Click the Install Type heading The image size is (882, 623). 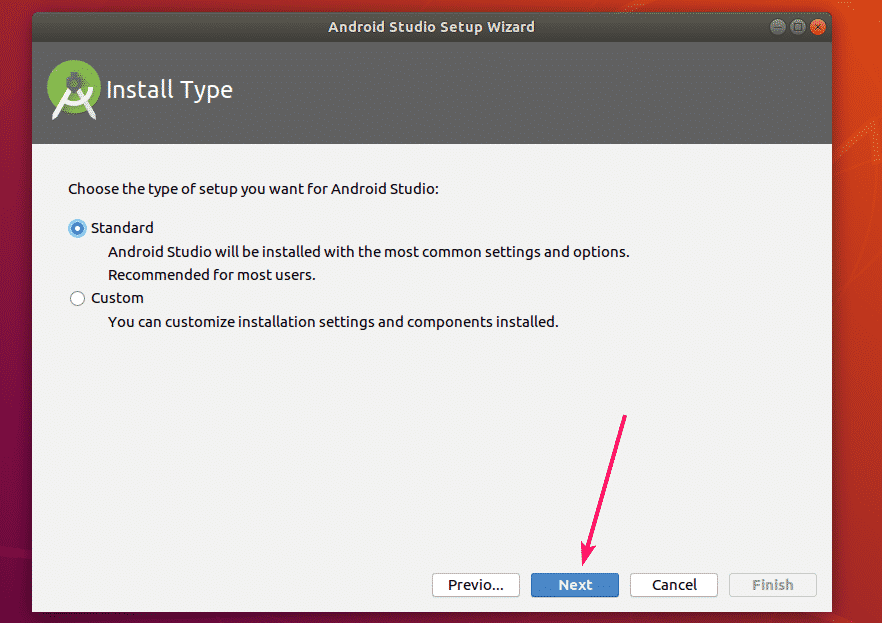coord(169,90)
